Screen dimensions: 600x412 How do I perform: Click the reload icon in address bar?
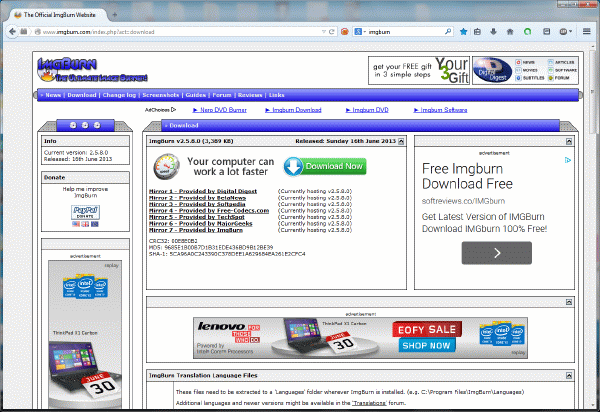click(x=331, y=32)
